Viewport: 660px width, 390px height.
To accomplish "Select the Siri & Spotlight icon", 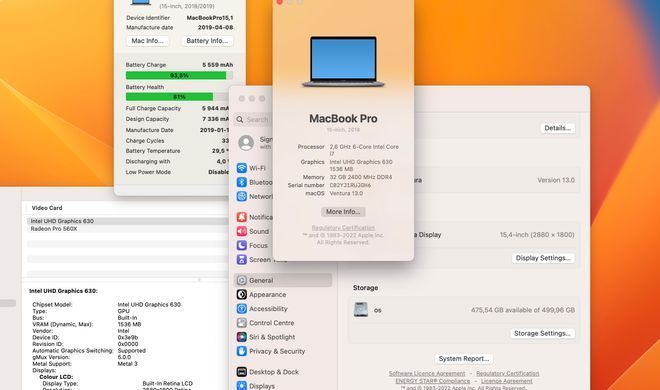I will click(242, 337).
